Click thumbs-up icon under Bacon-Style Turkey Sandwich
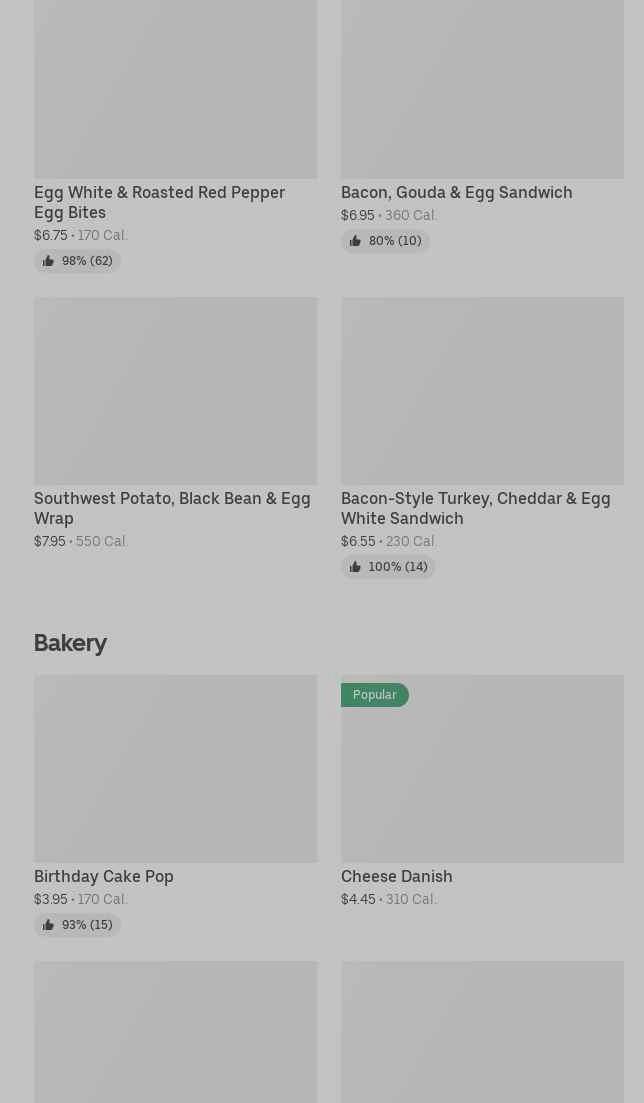 pyautogui.click(x=355, y=567)
